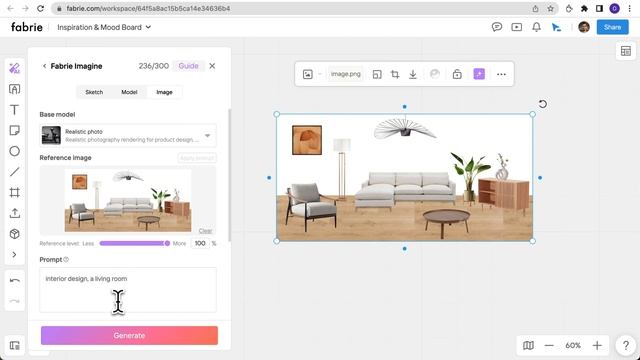The image size is (640, 360).
Task: Zoom in with the plus button
Action: pyautogui.click(x=597, y=346)
